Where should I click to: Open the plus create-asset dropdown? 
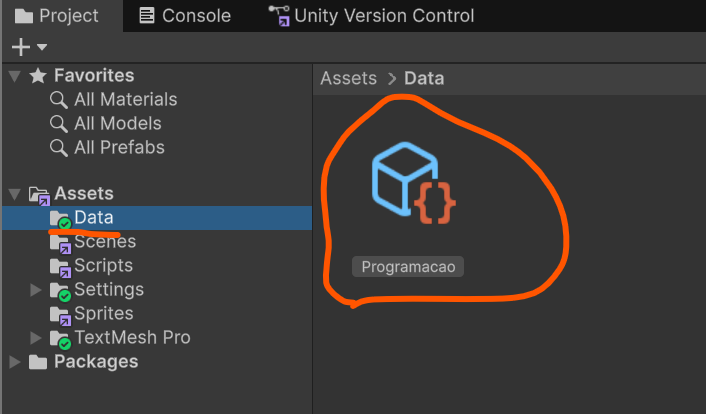[x=29, y=47]
